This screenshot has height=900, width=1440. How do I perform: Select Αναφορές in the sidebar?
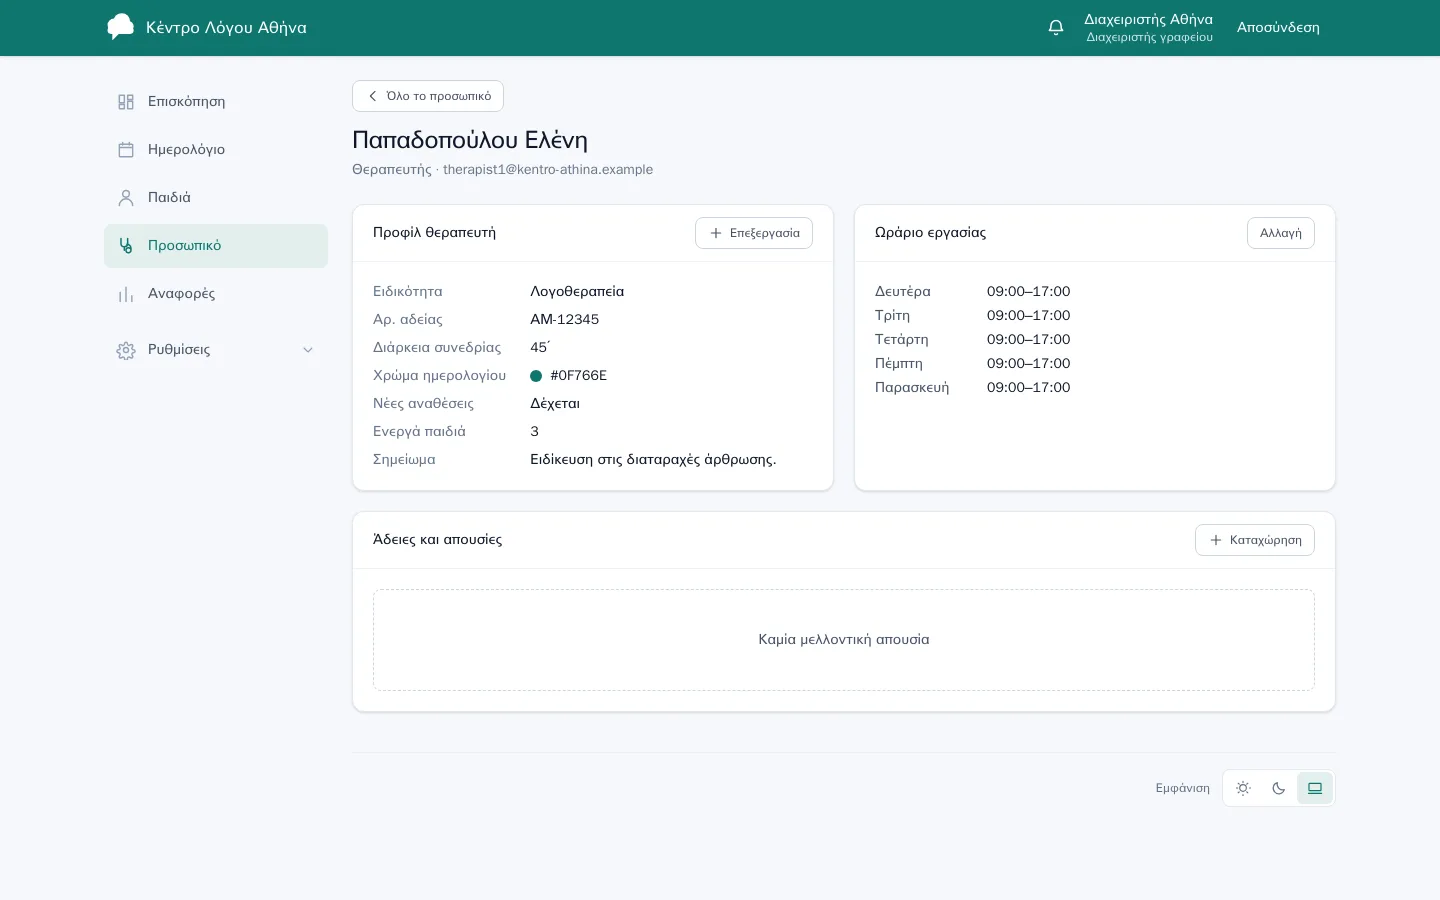coord(216,294)
